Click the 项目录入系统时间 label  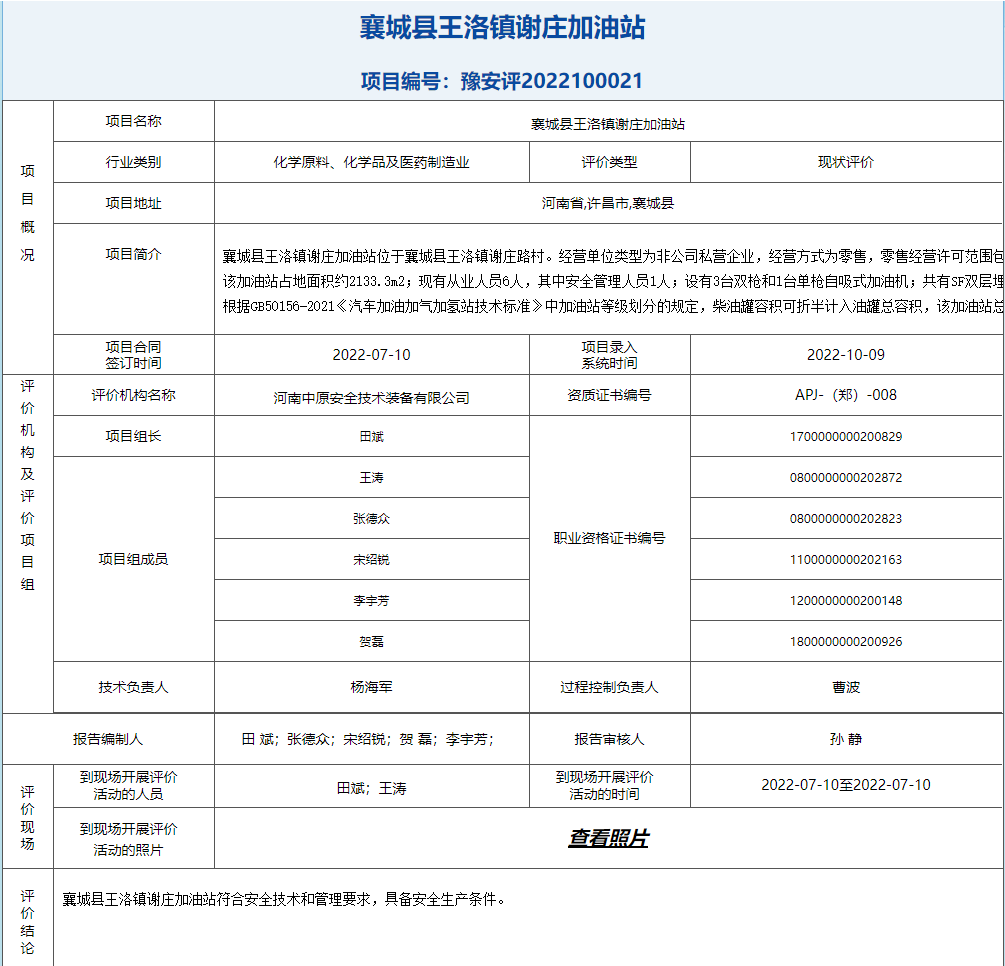point(610,354)
